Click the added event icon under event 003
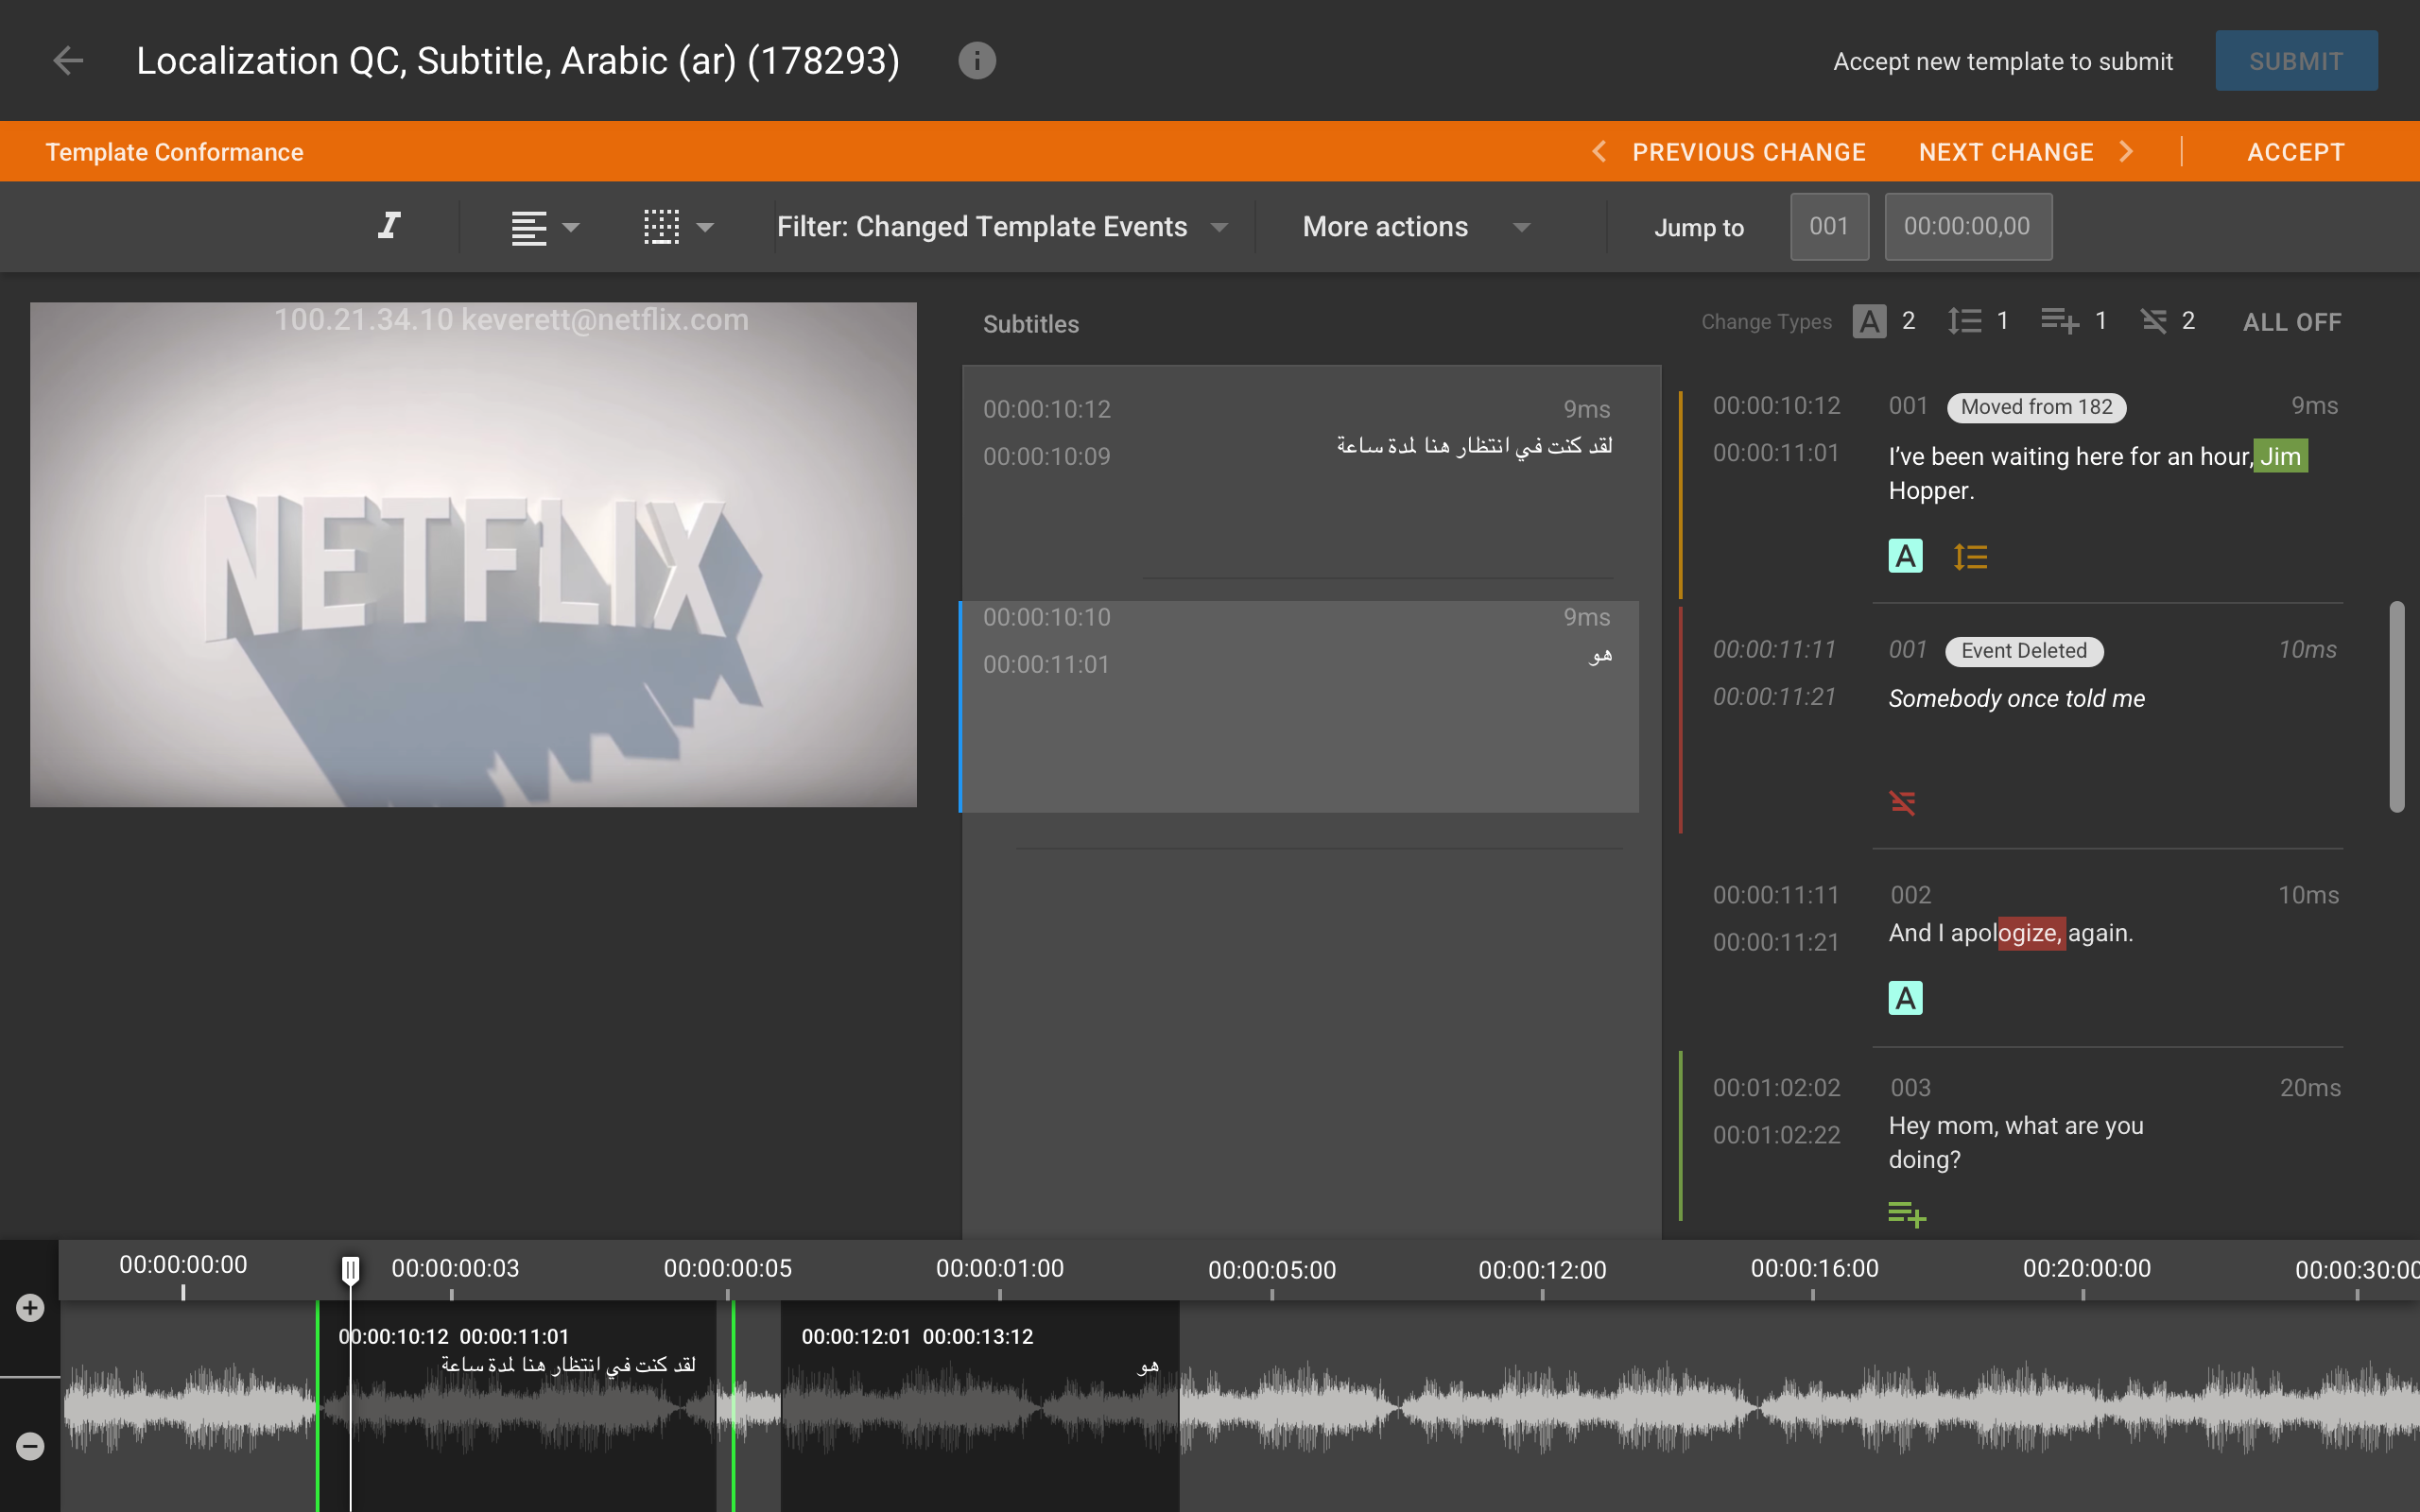This screenshot has width=2420, height=1512. [x=1907, y=1214]
